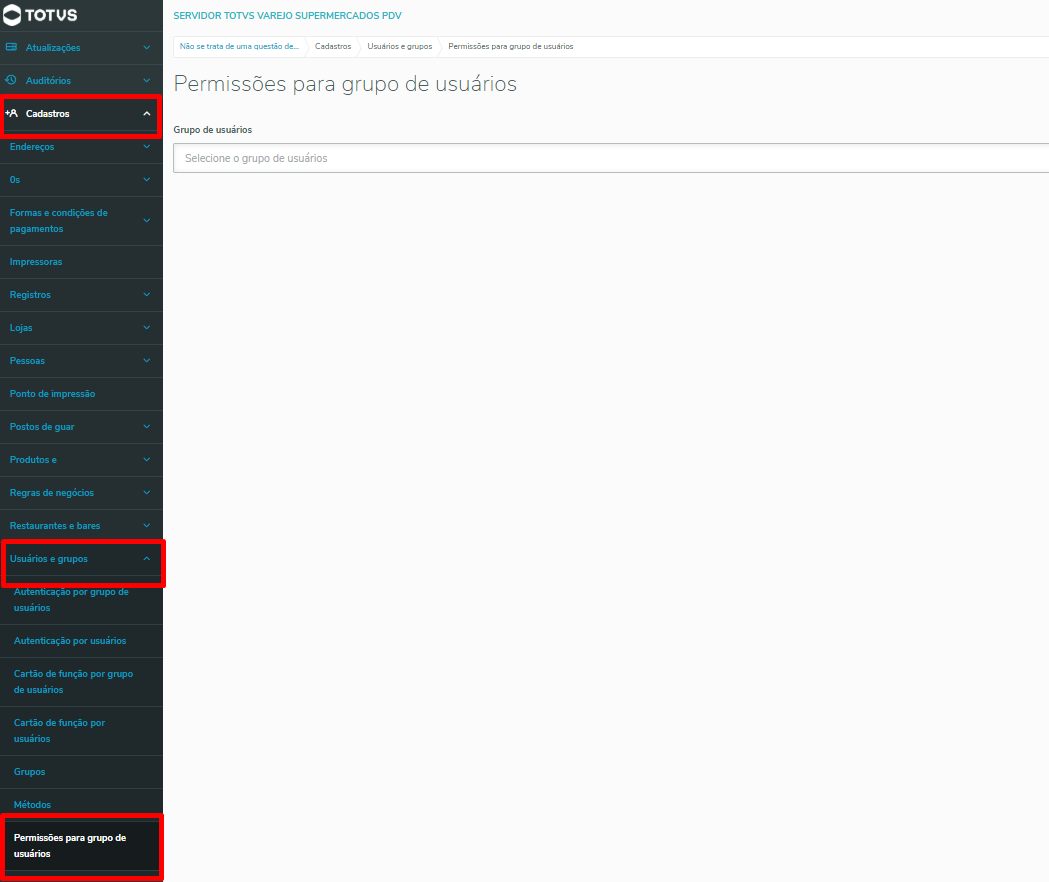This screenshot has height=882, width=1049.
Task: Open the Pessoas menu entry
Action: tap(81, 361)
